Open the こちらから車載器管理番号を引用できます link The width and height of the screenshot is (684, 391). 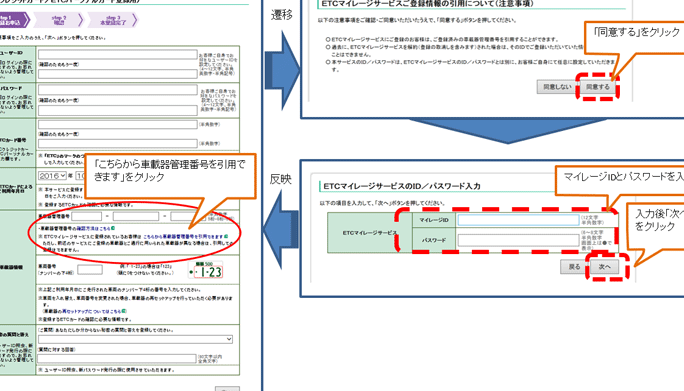183,237
